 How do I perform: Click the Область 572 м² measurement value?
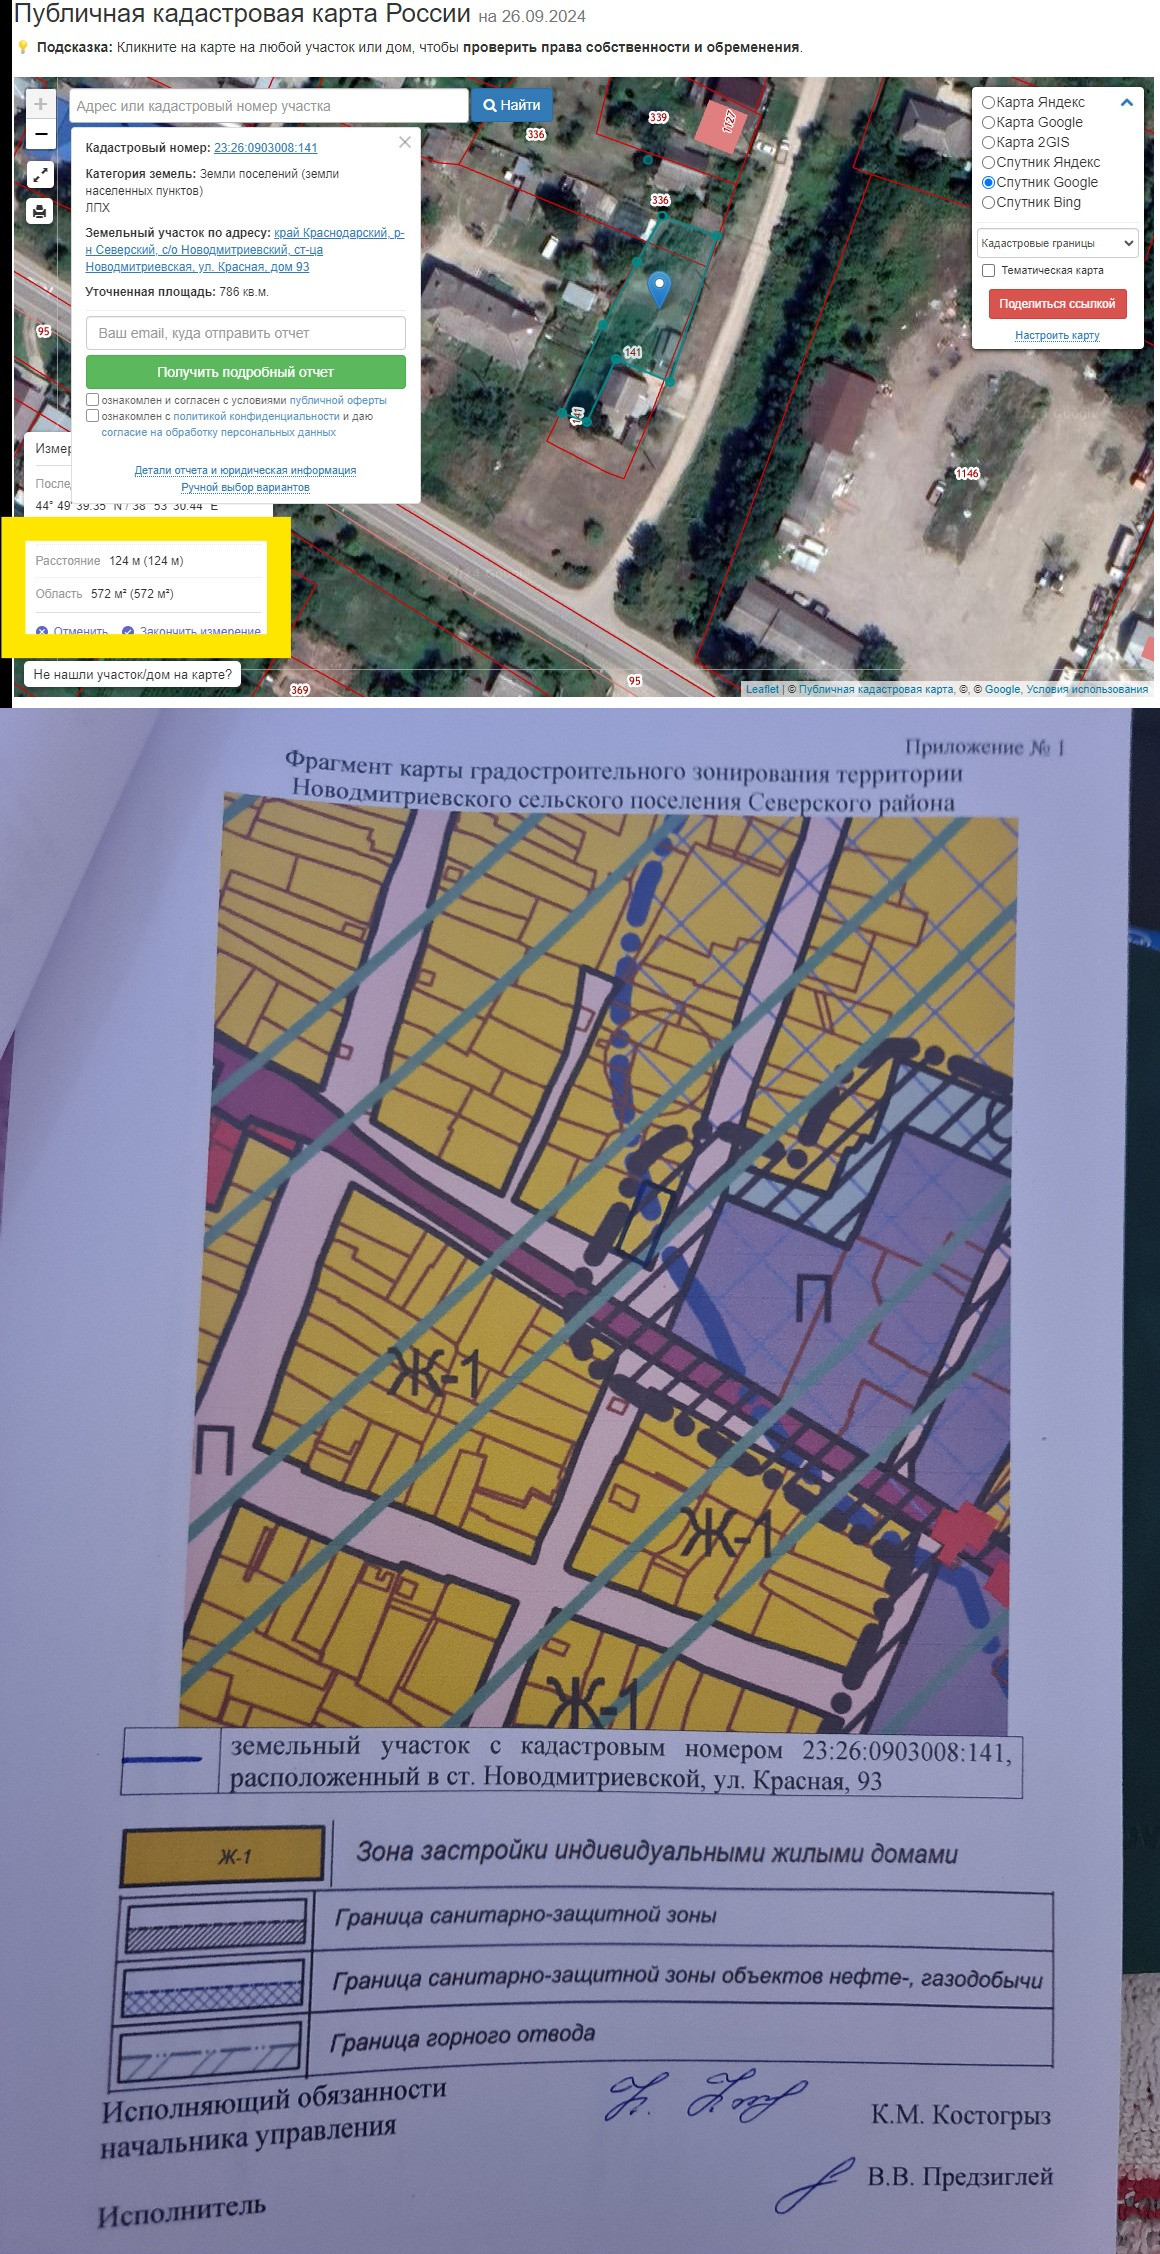(132, 594)
